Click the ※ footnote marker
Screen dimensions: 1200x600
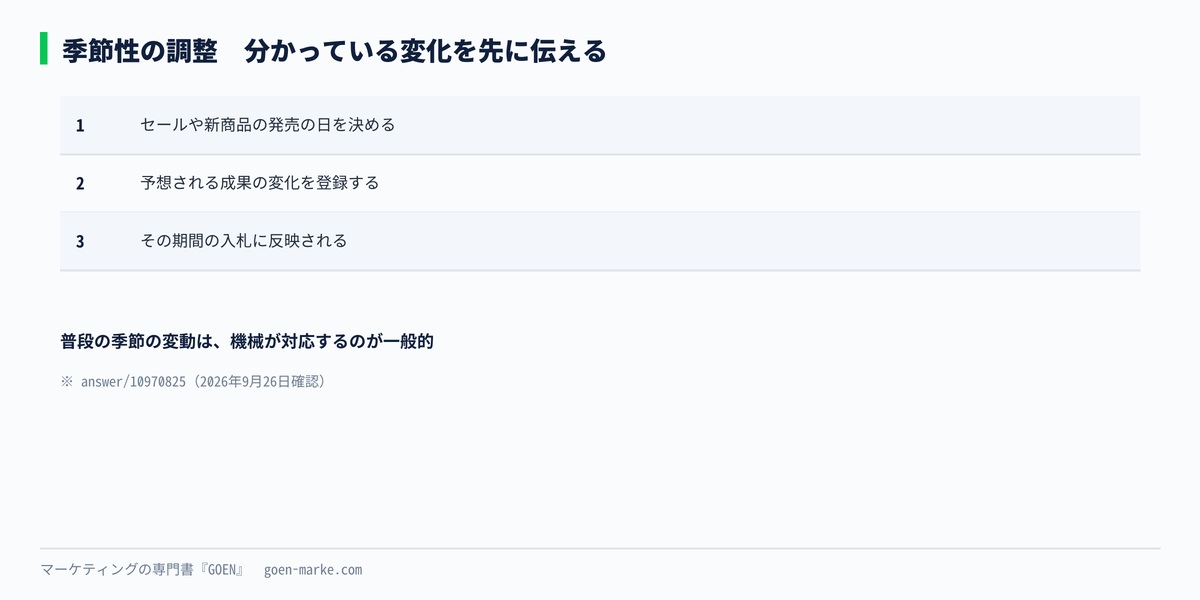pyautogui.click(x=68, y=382)
